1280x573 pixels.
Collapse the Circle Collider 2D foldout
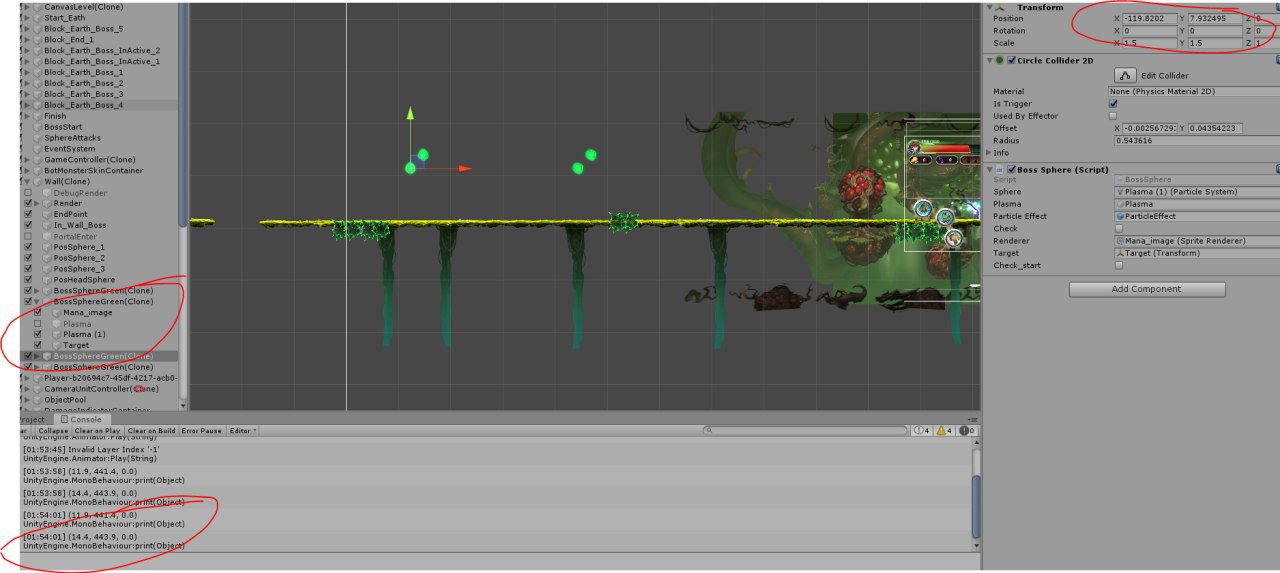pyautogui.click(x=989, y=60)
